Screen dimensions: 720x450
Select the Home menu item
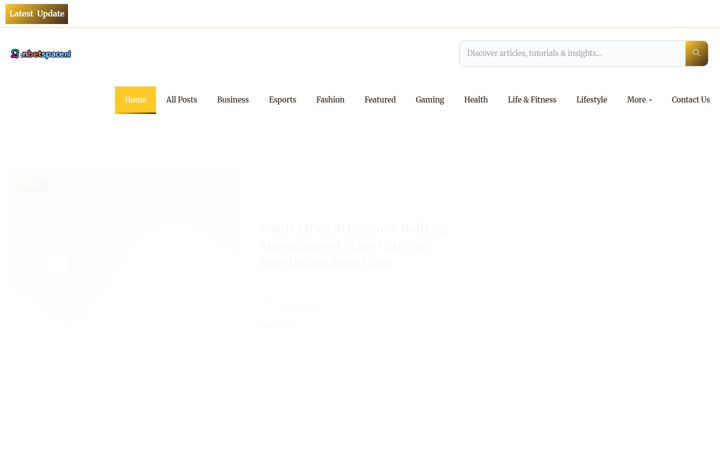[x=135, y=100]
